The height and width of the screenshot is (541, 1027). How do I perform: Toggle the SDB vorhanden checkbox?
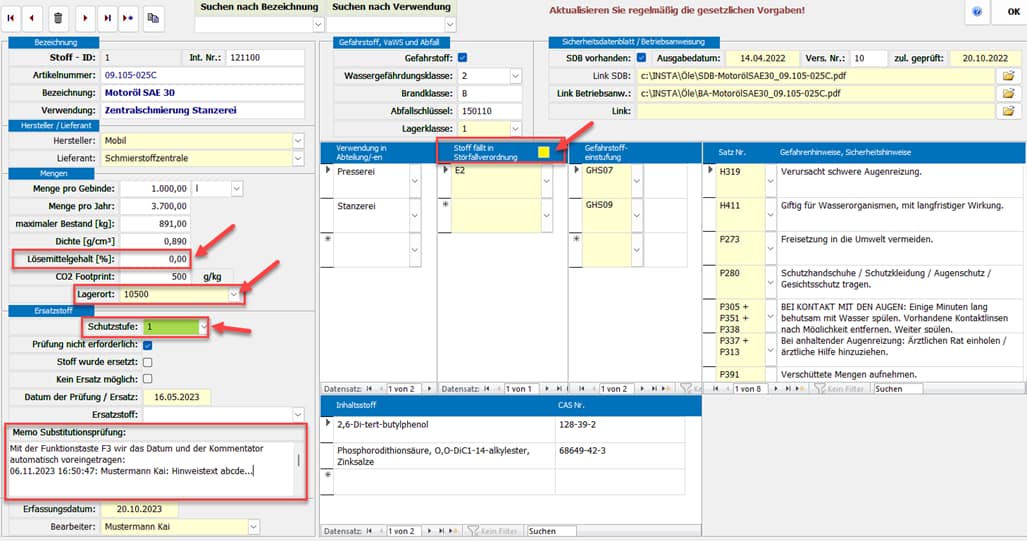point(641,58)
